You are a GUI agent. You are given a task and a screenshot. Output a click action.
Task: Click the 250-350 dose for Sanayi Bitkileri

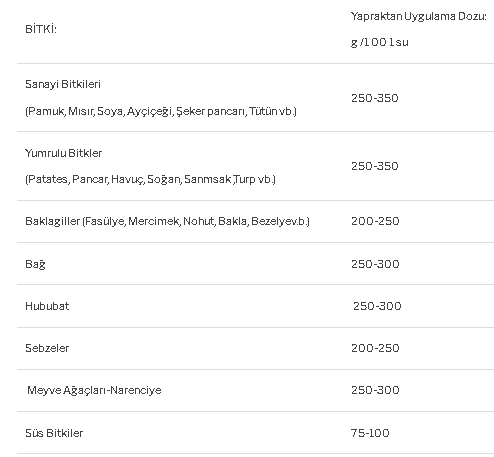pos(375,98)
